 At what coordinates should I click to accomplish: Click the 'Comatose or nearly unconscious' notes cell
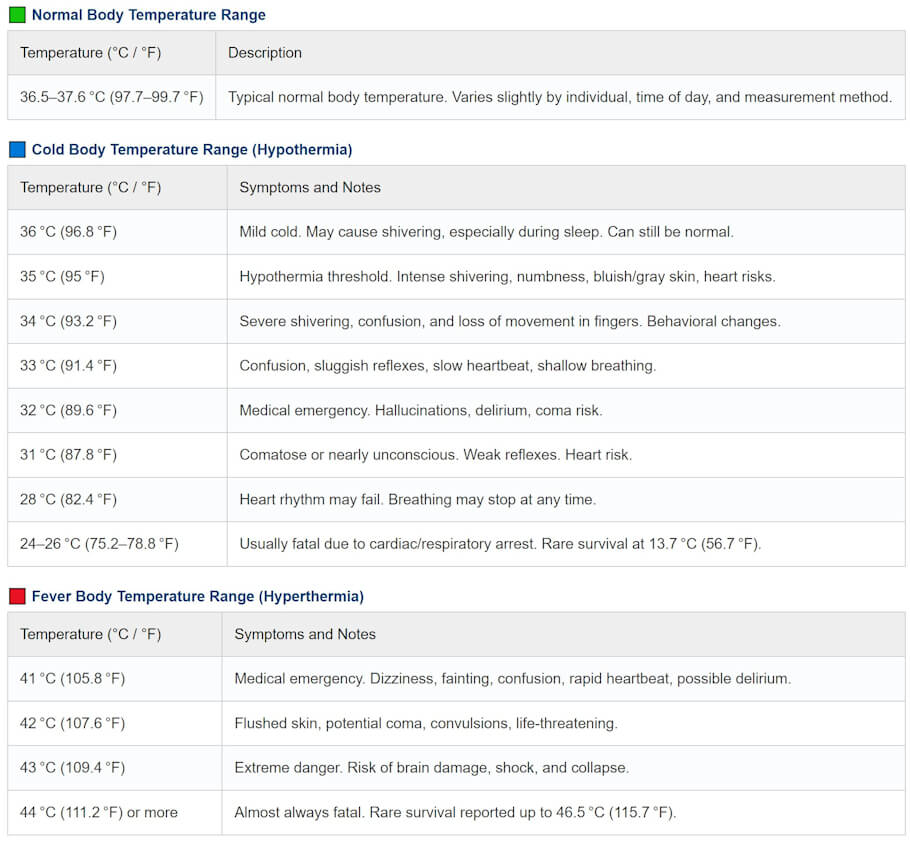click(435, 455)
